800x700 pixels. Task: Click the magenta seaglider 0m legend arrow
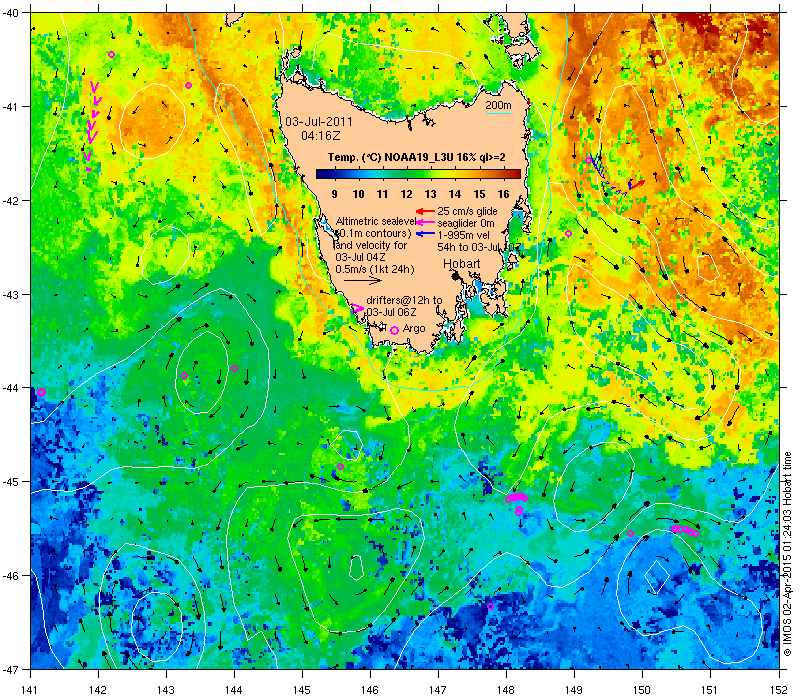click(x=425, y=222)
